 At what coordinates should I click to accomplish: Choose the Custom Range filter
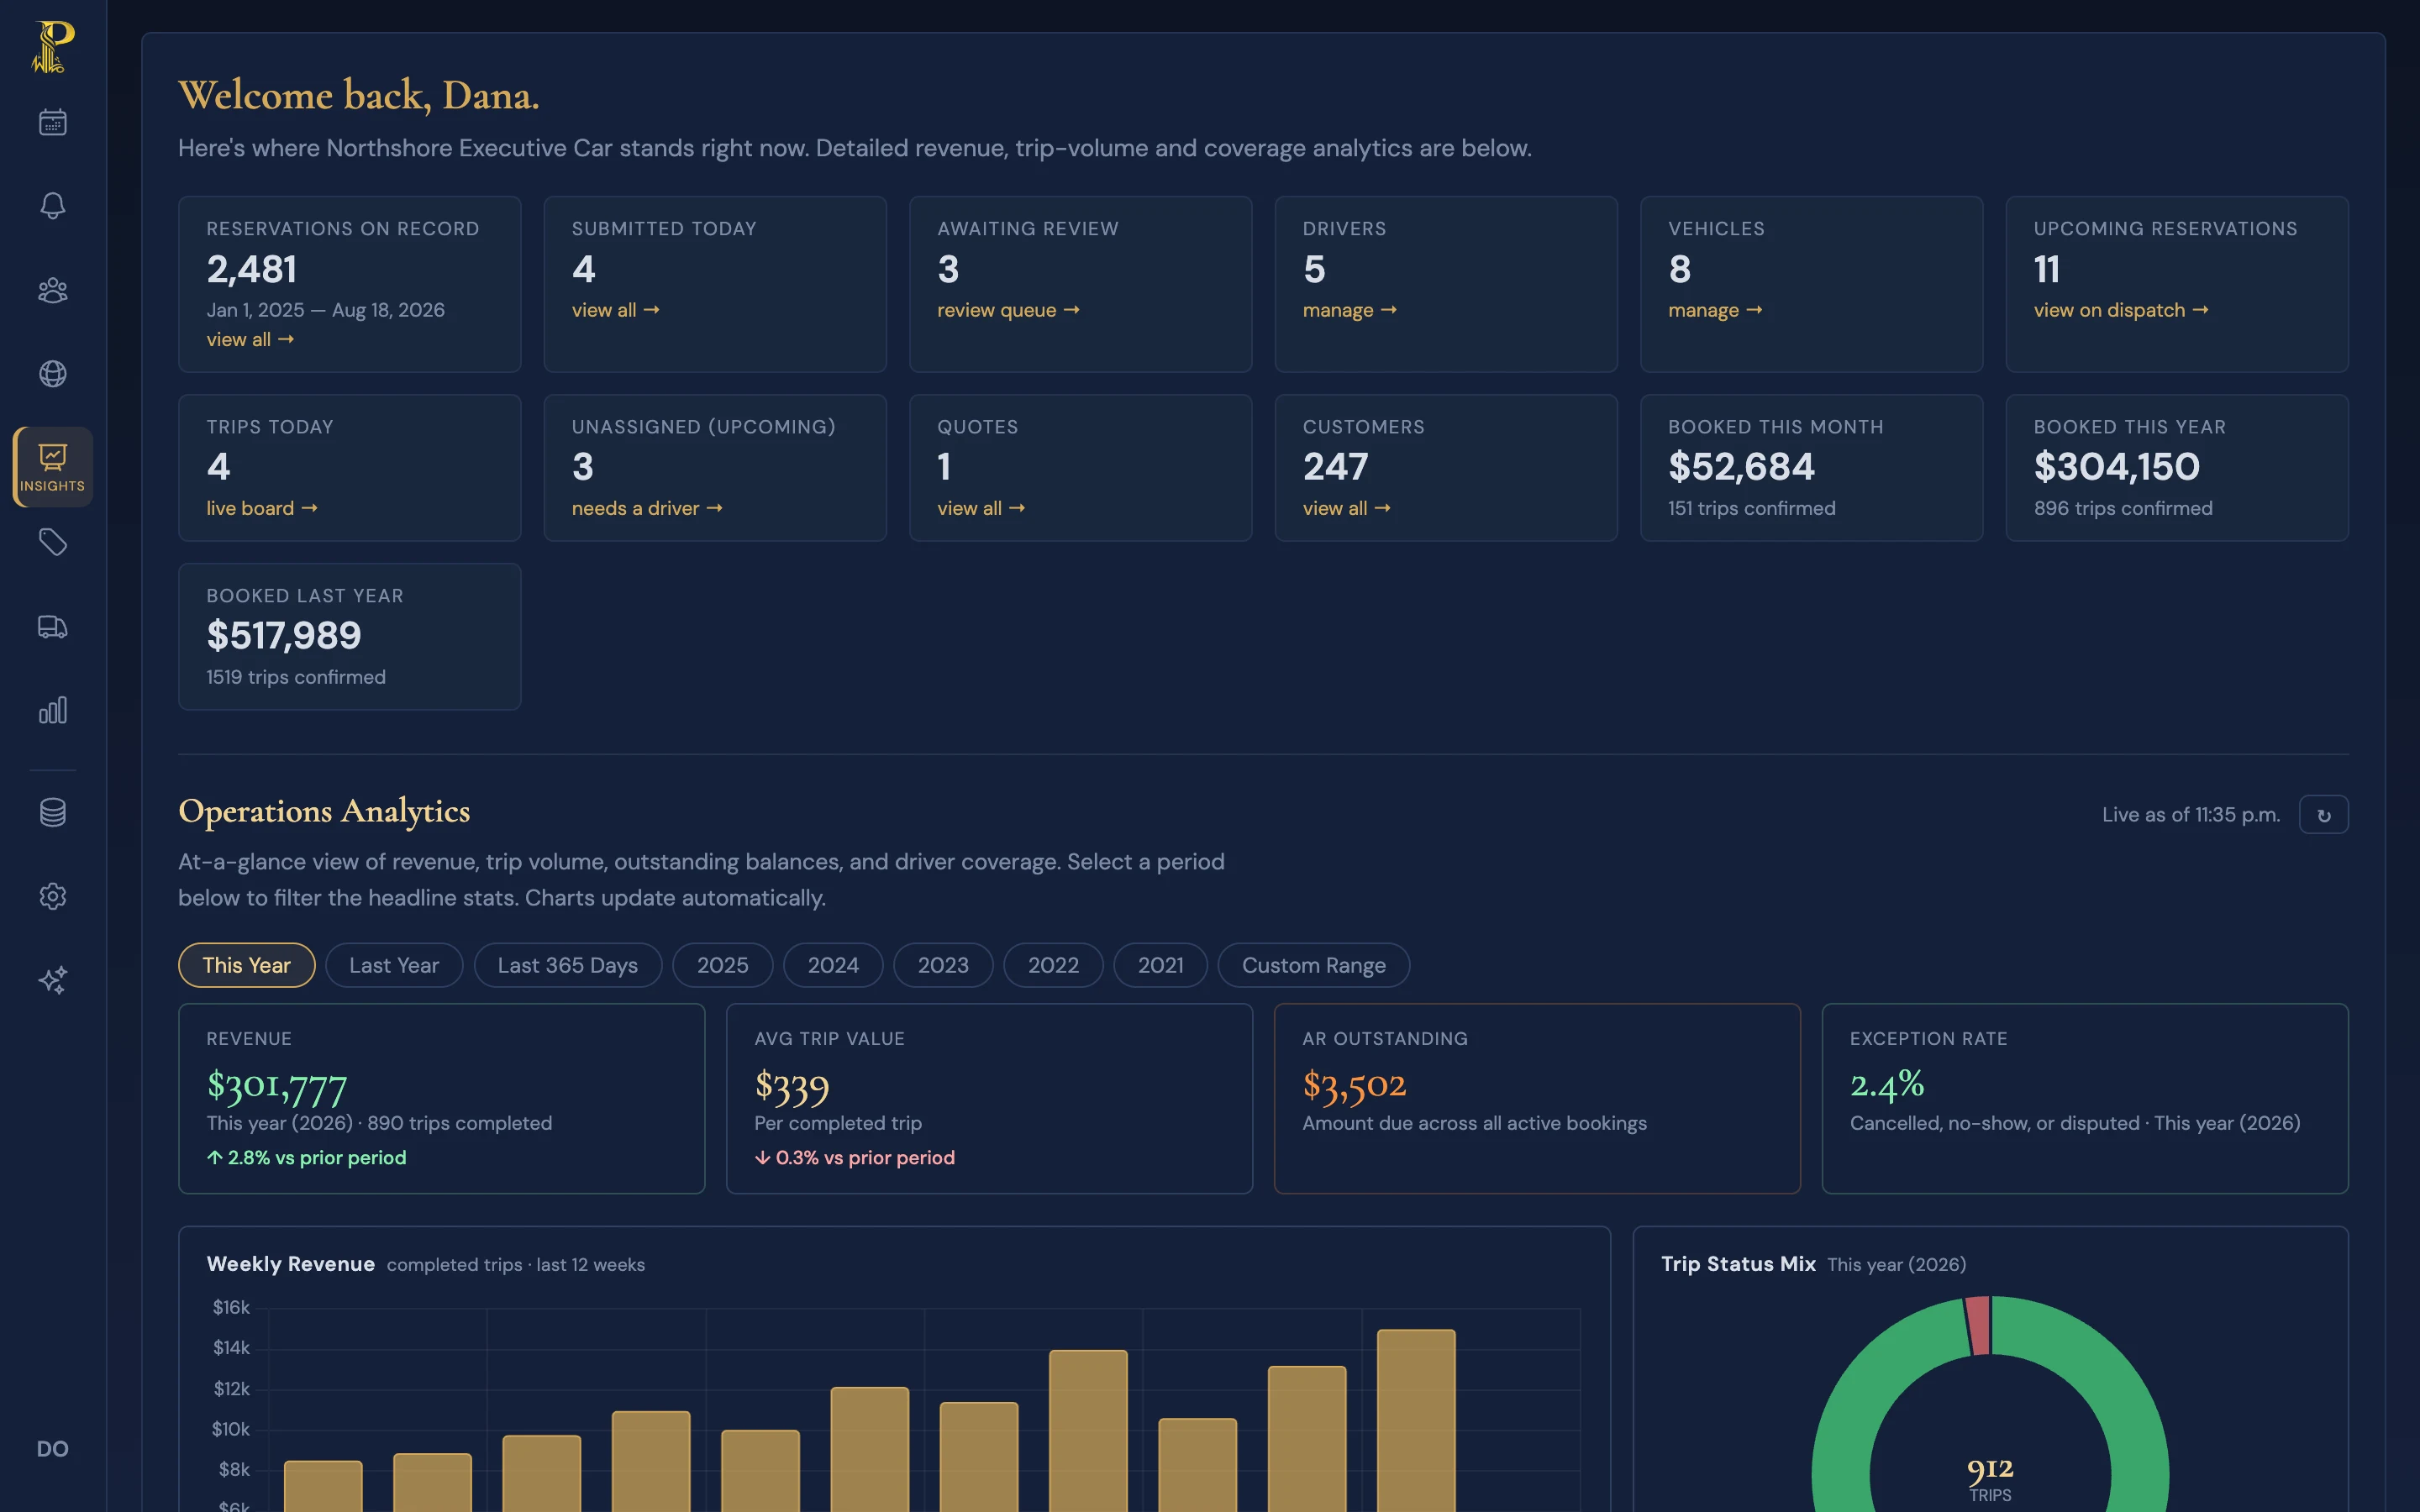click(x=1313, y=965)
